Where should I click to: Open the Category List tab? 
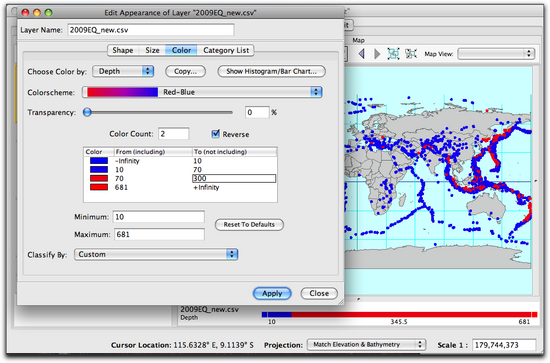coord(226,50)
